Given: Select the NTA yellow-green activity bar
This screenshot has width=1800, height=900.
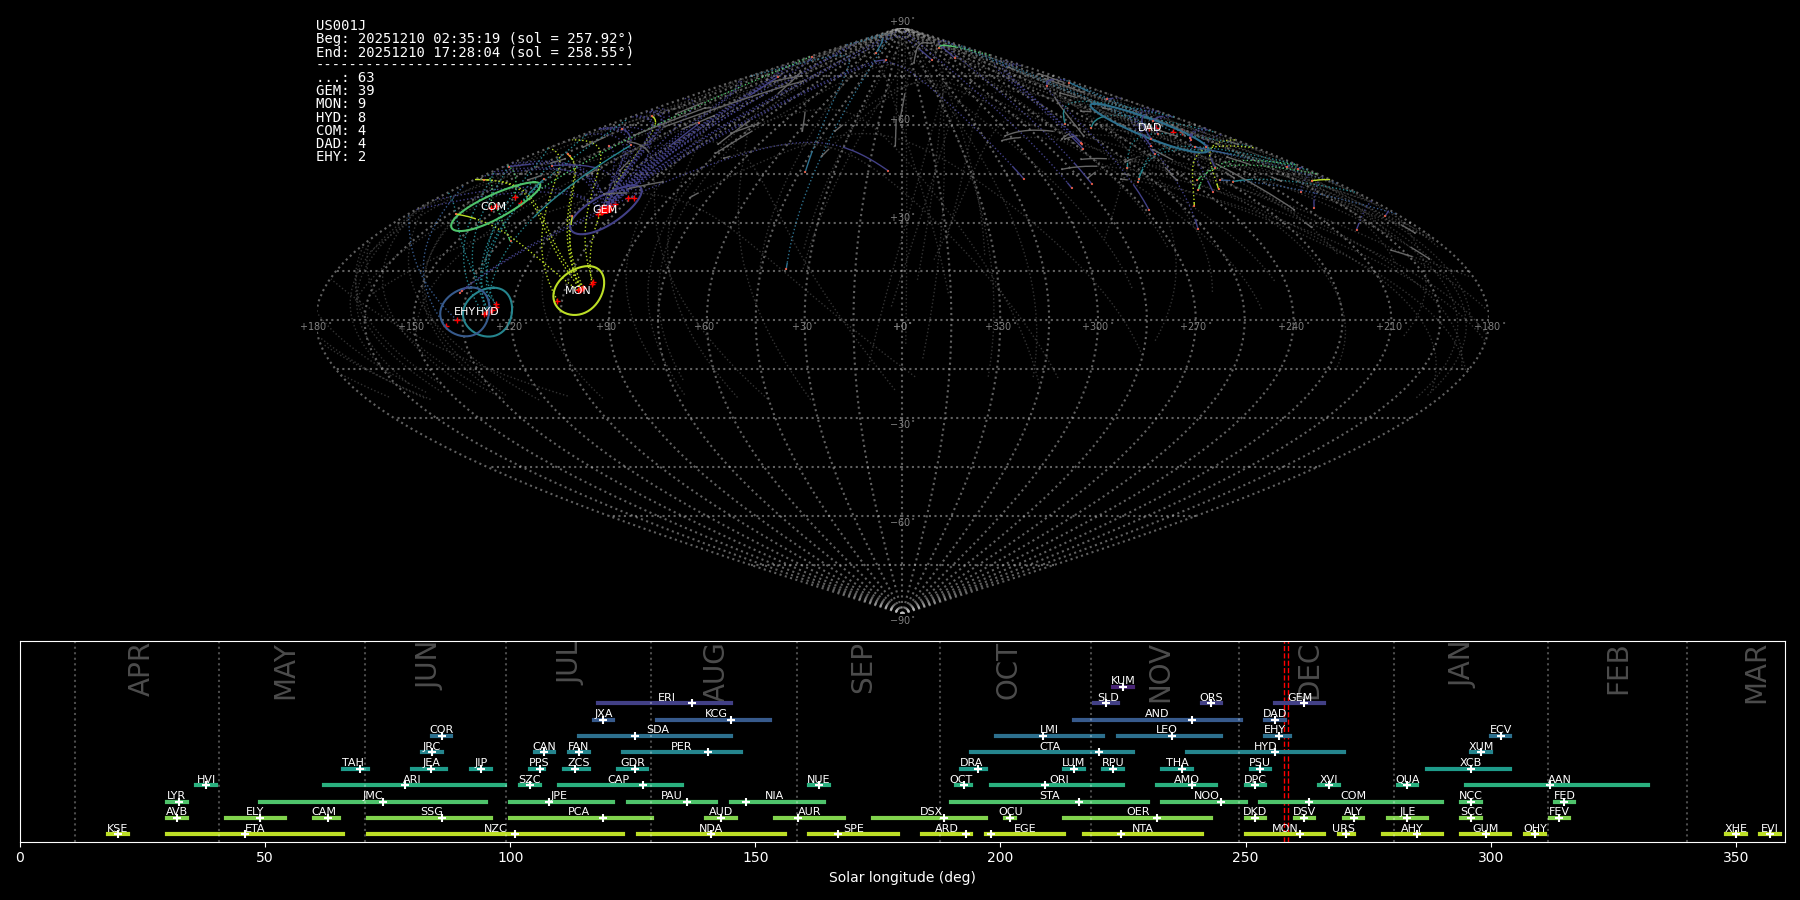Looking at the screenshot, I should pos(1142,834).
